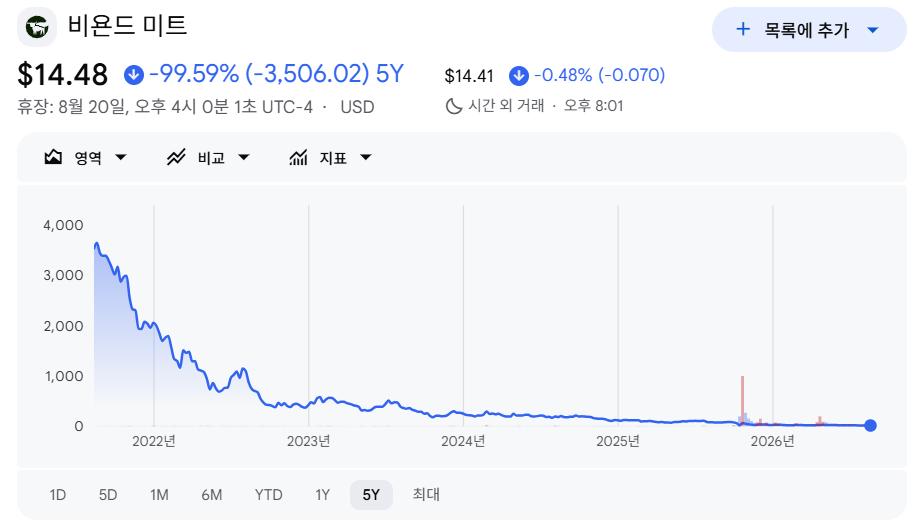Viewport: 918px width, 528px height.
Task: Choose the 1Y time range
Action: 323,495
